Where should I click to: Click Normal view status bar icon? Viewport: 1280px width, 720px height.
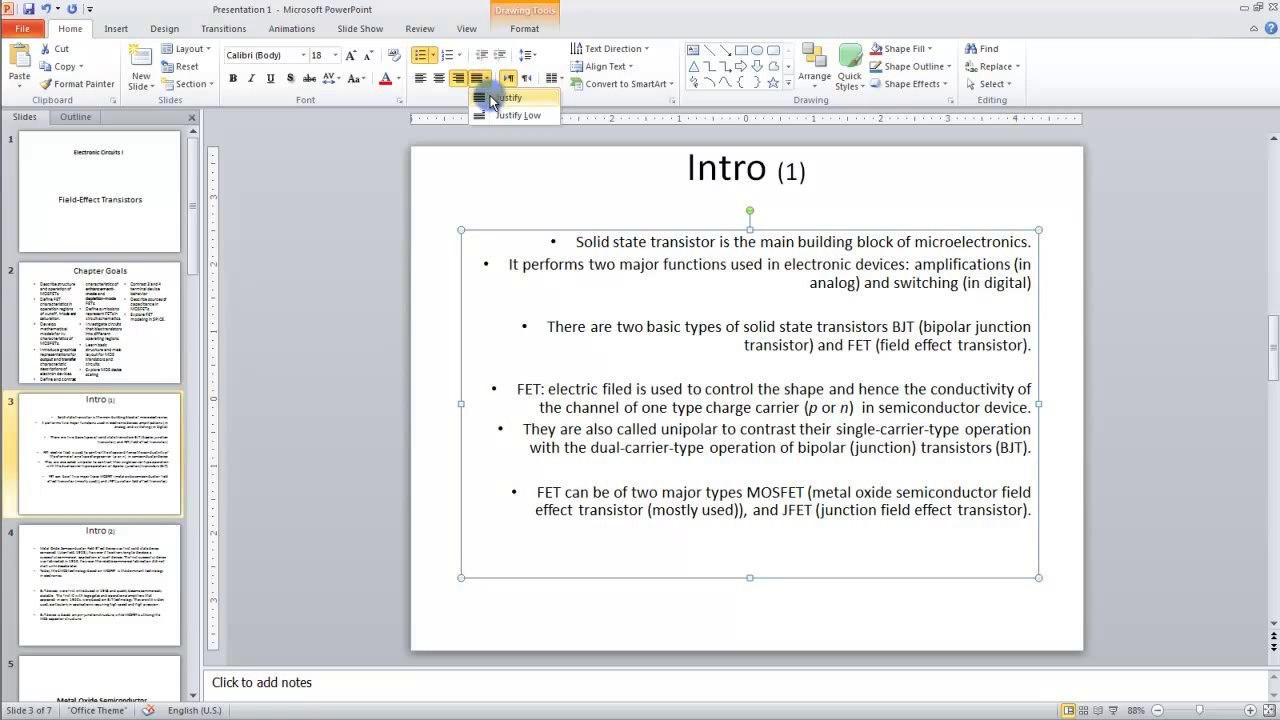click(x=1069, y=710)
